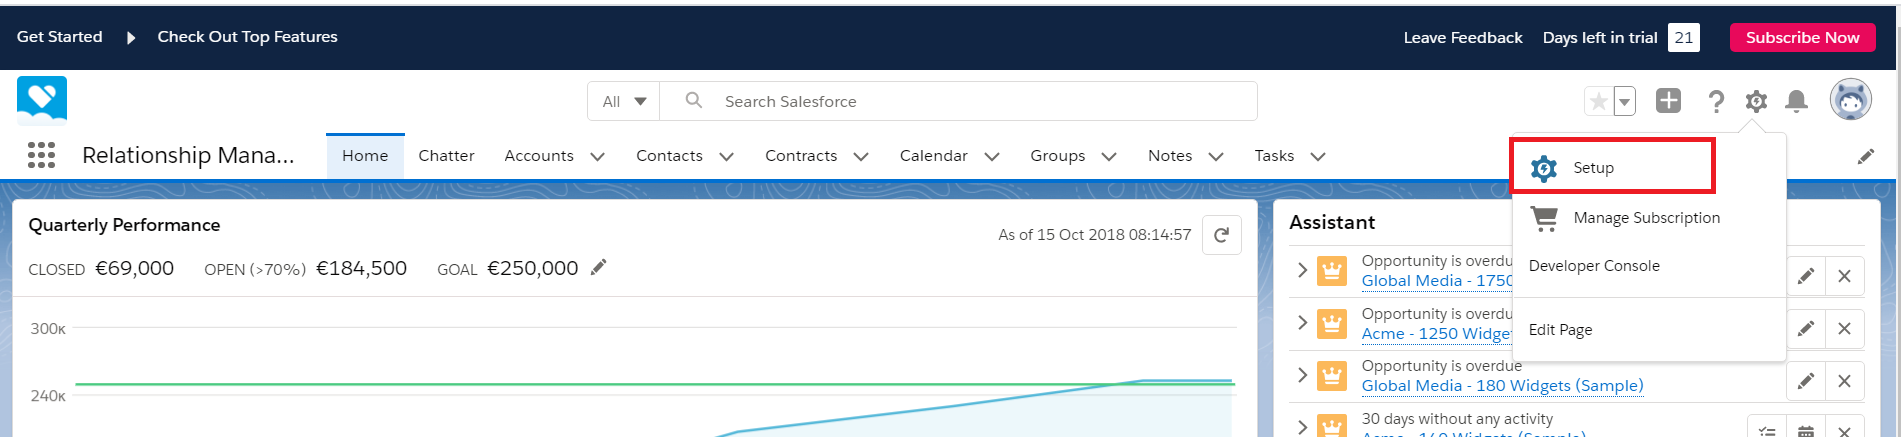The image size is (1901, 437).
Task: Open the favorites list dropdown arrow
Action: (x=1625, y=101)
